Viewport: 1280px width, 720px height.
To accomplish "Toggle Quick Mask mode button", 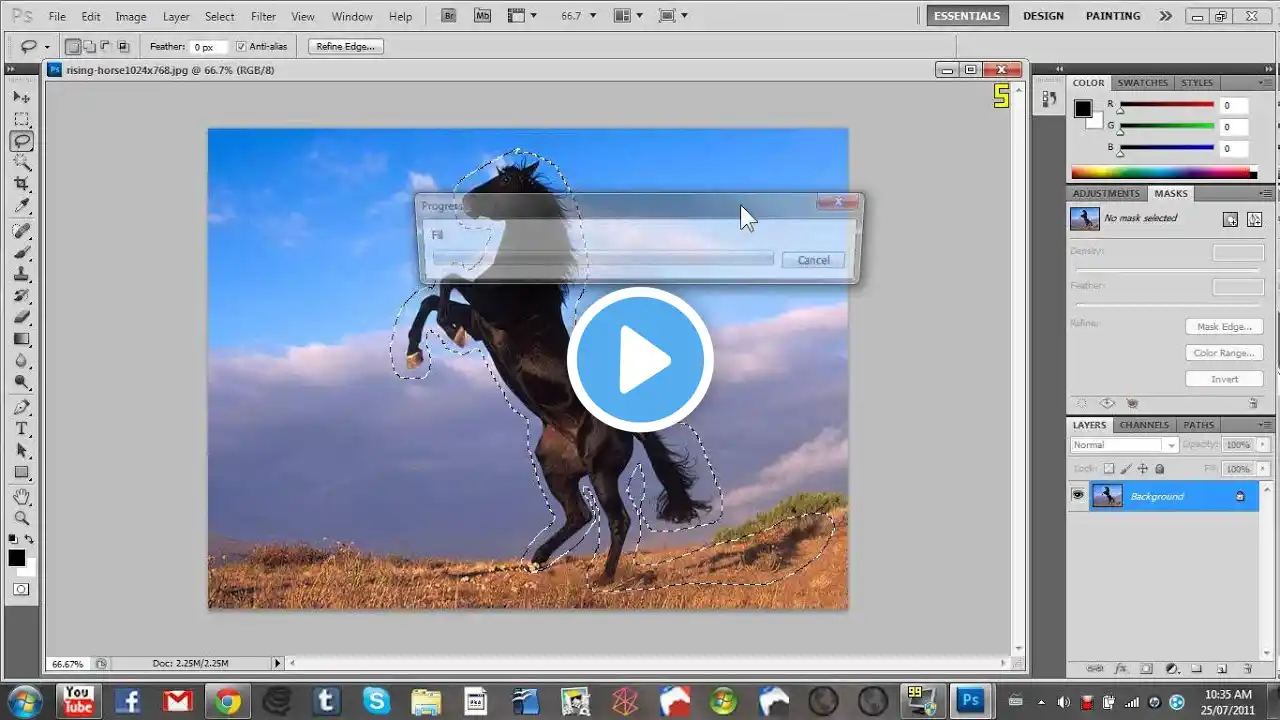I will (21, 589).
